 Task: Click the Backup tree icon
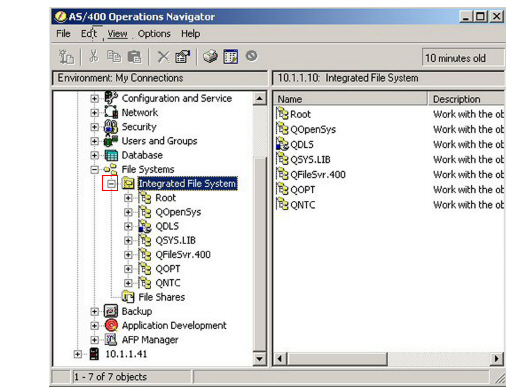pyautogui.click(x=111, y=311)
